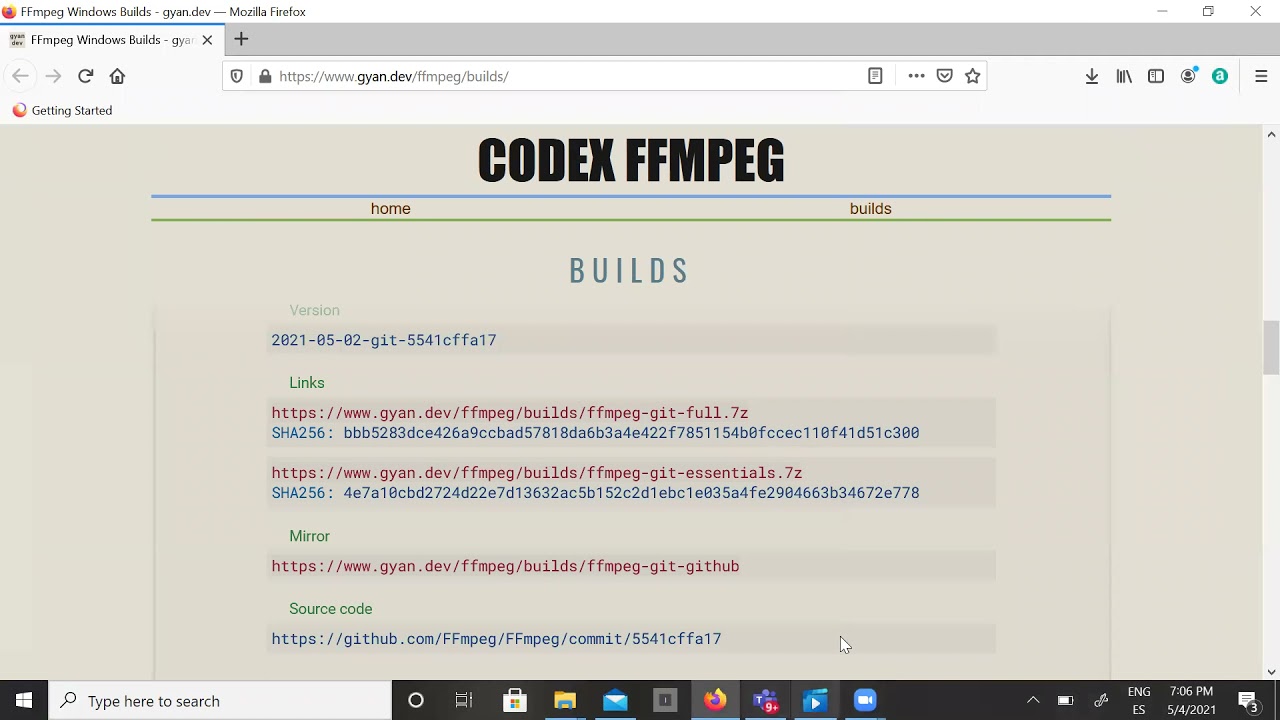Bookmark this page with the star
Screen dimensions: 1280x720
[x=972, y=76]
